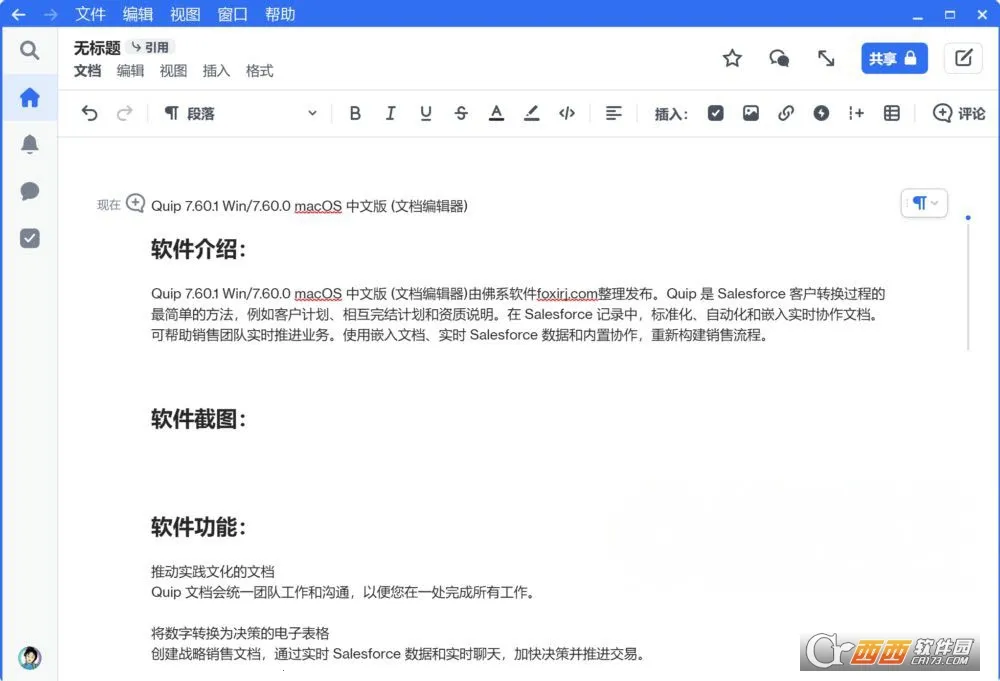Click the undo arrow icon
Screen dimensions: 1000x681
pos(89,113)
